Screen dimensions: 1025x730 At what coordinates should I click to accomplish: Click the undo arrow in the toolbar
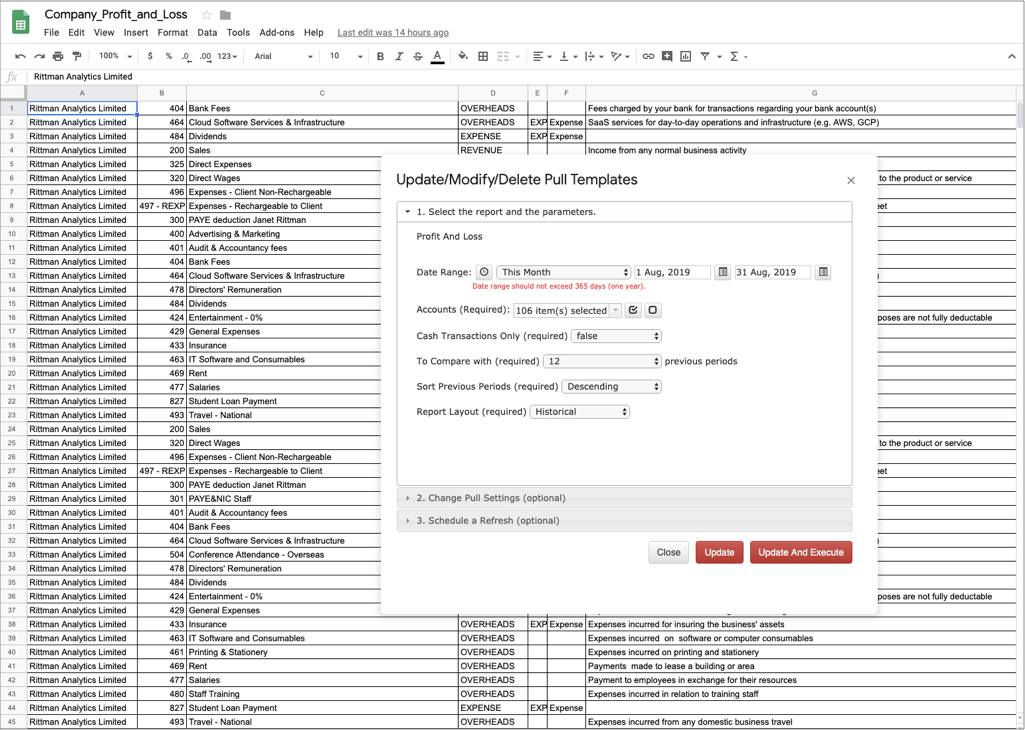coord(20,57)
